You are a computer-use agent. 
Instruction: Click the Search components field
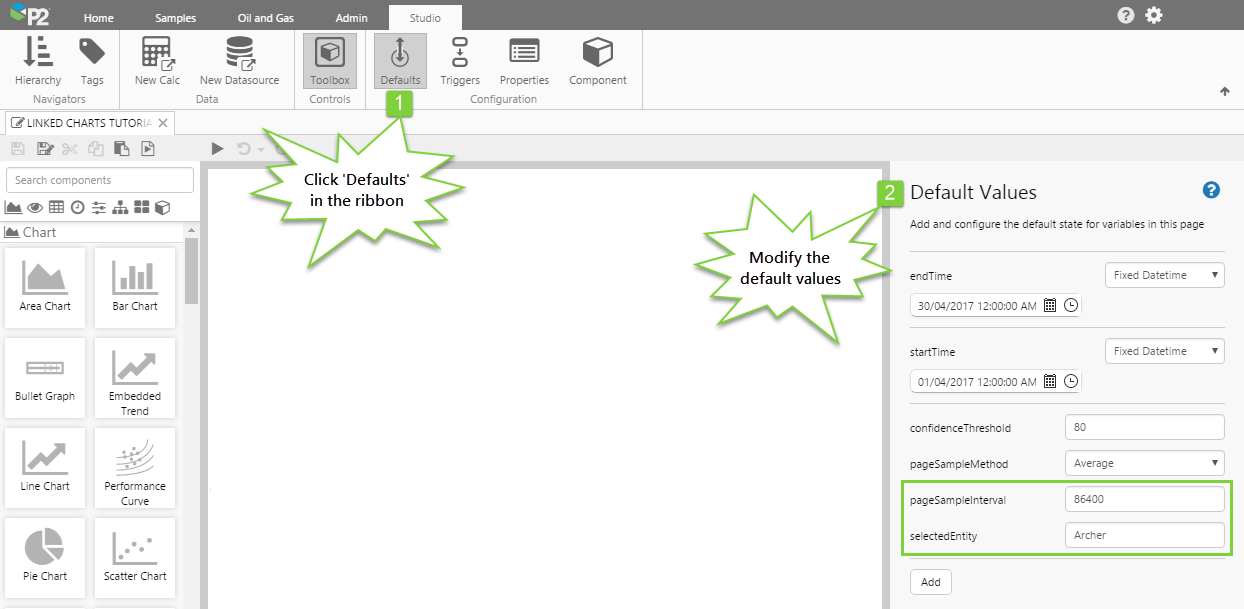pyautogui.click(x=100, y=180)
